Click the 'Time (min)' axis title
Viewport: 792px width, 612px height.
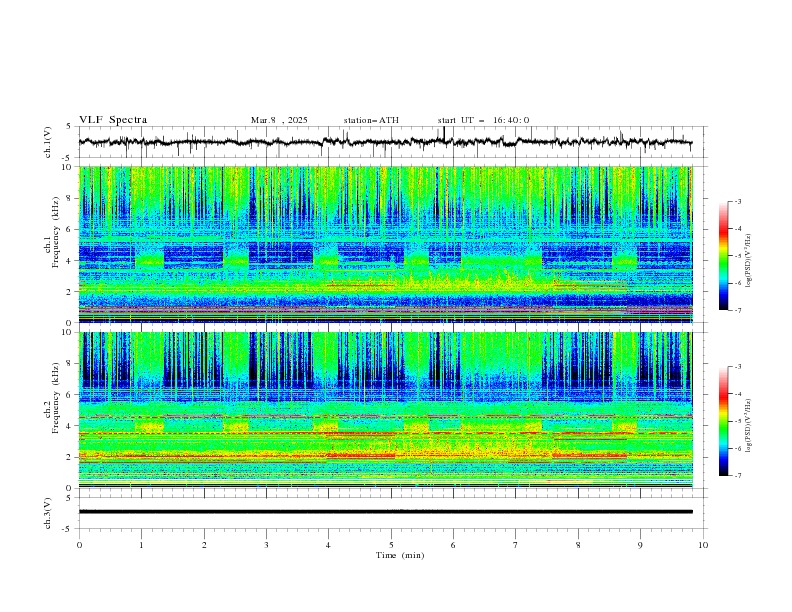tap(400, 555)
